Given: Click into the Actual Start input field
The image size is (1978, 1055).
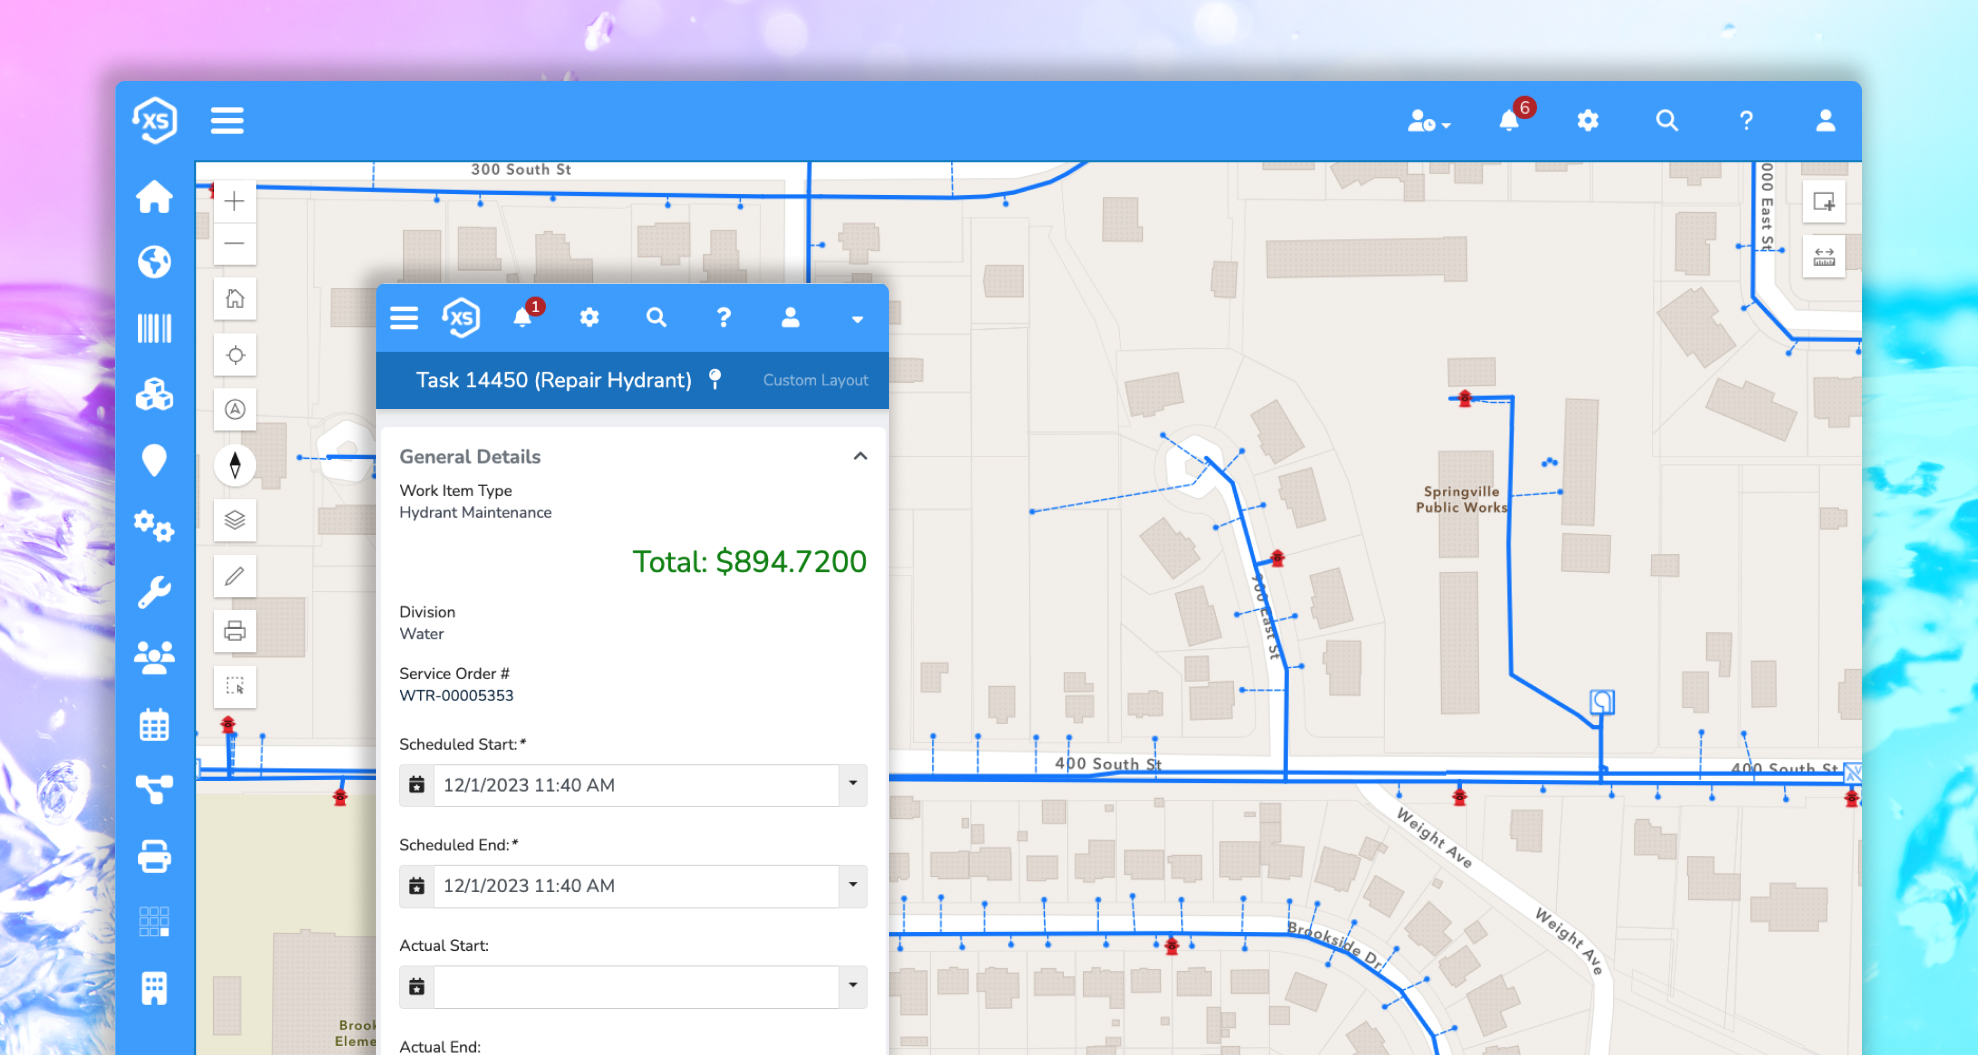Looking at the screenshot, I should pyautogui.click(x=635, y=986).
